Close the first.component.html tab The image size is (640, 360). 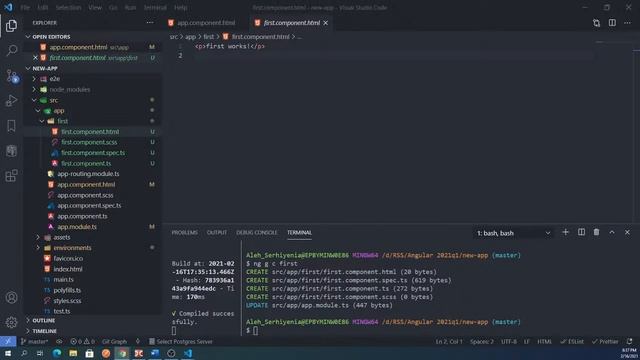click(325, 23)
